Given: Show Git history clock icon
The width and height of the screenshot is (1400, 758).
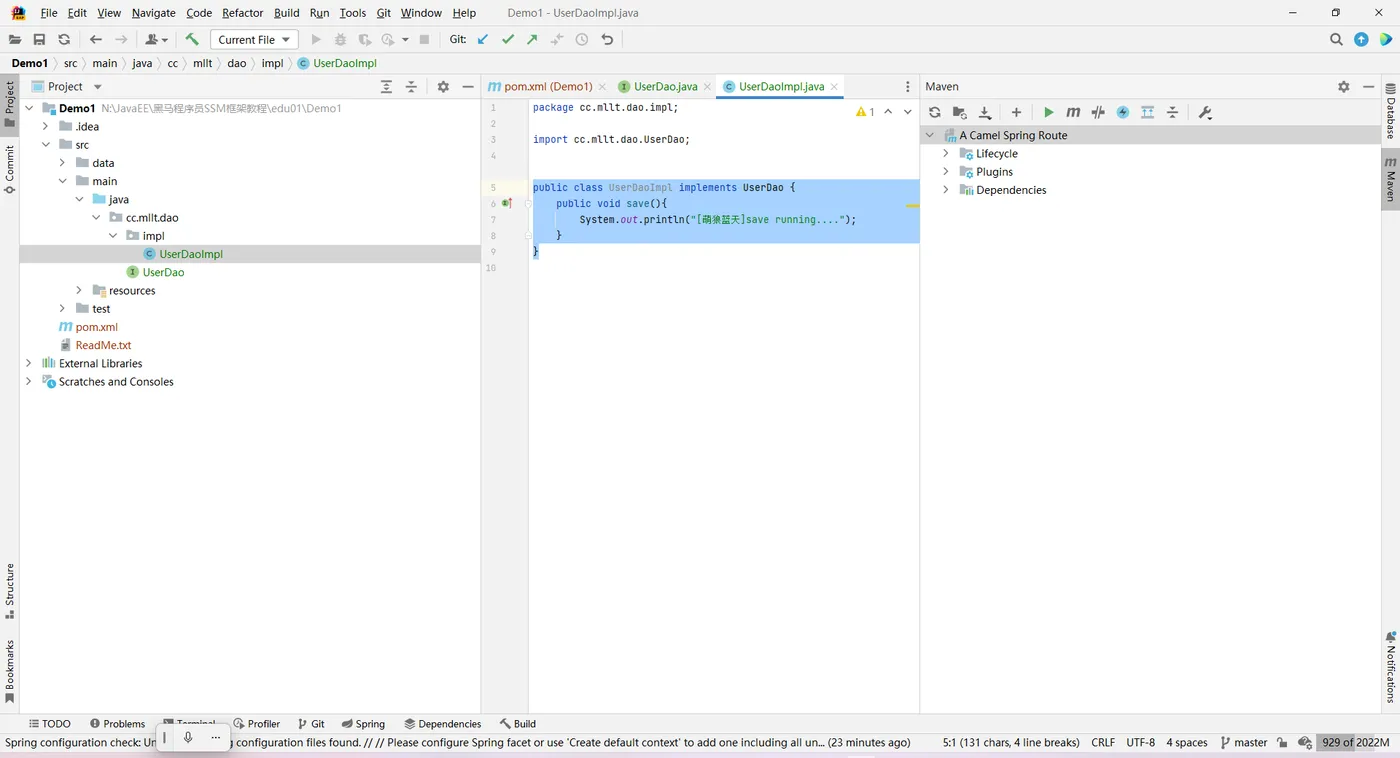Looking at the screenshot, I should pyautogui.click(x=582, y=40).
